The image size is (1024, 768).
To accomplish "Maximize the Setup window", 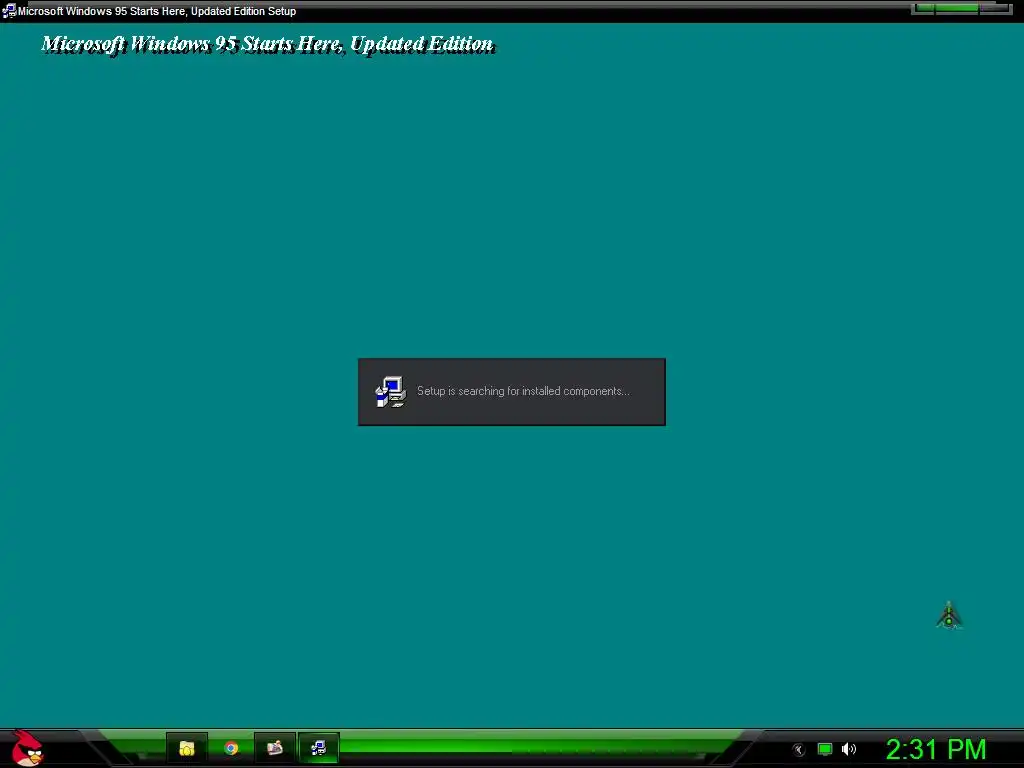I will [x=957, y=8].
